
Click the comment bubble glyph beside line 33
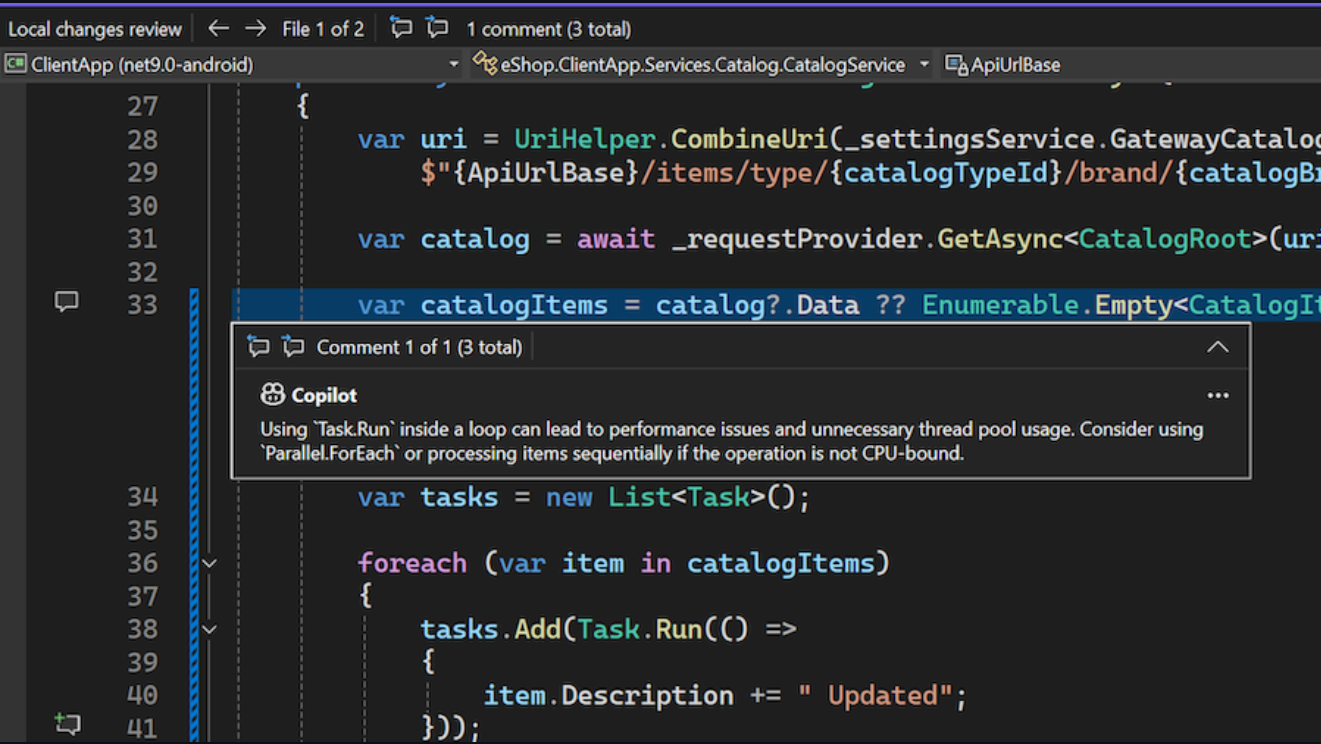click(67, 302)
